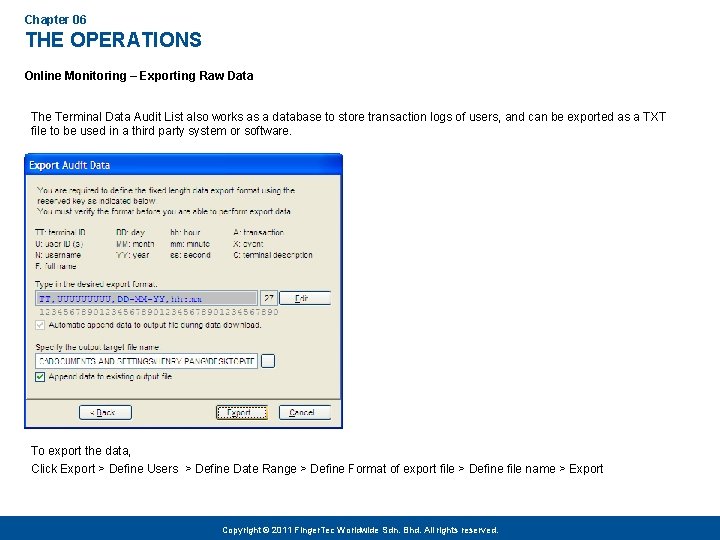Uncheck Append data to existing output file
This screenshot has width=720, height=540.
(40, 377)
